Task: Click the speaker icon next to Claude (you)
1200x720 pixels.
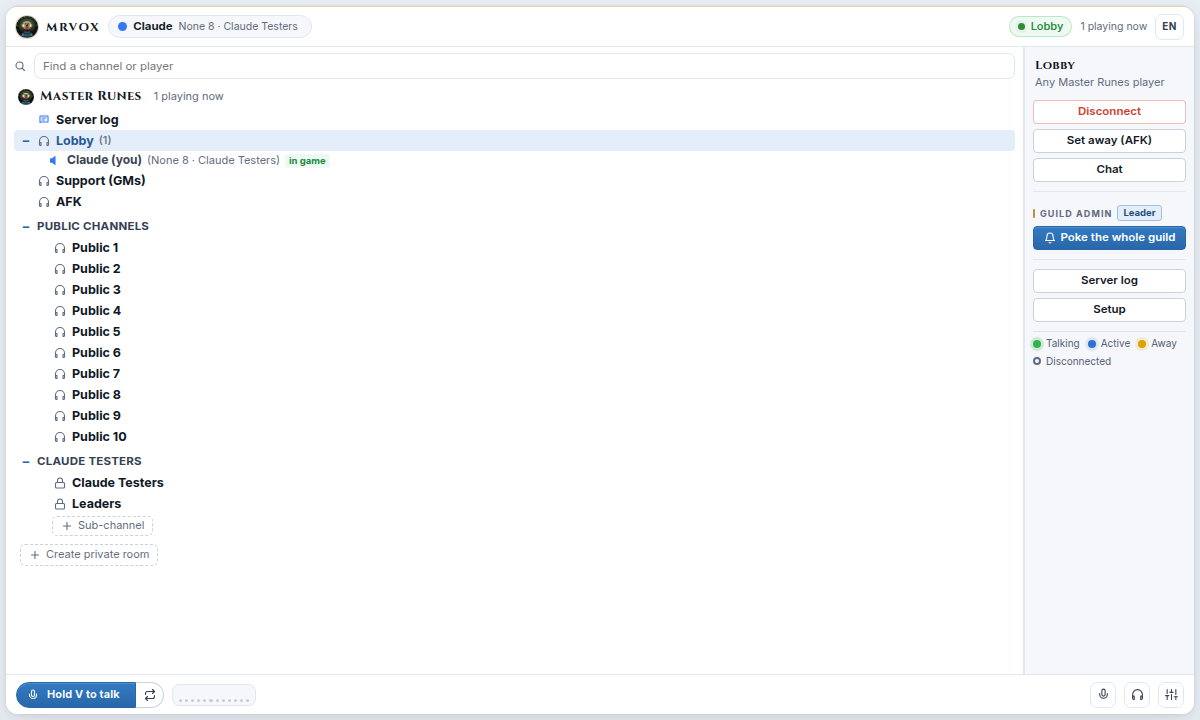Action: point(54,160)
